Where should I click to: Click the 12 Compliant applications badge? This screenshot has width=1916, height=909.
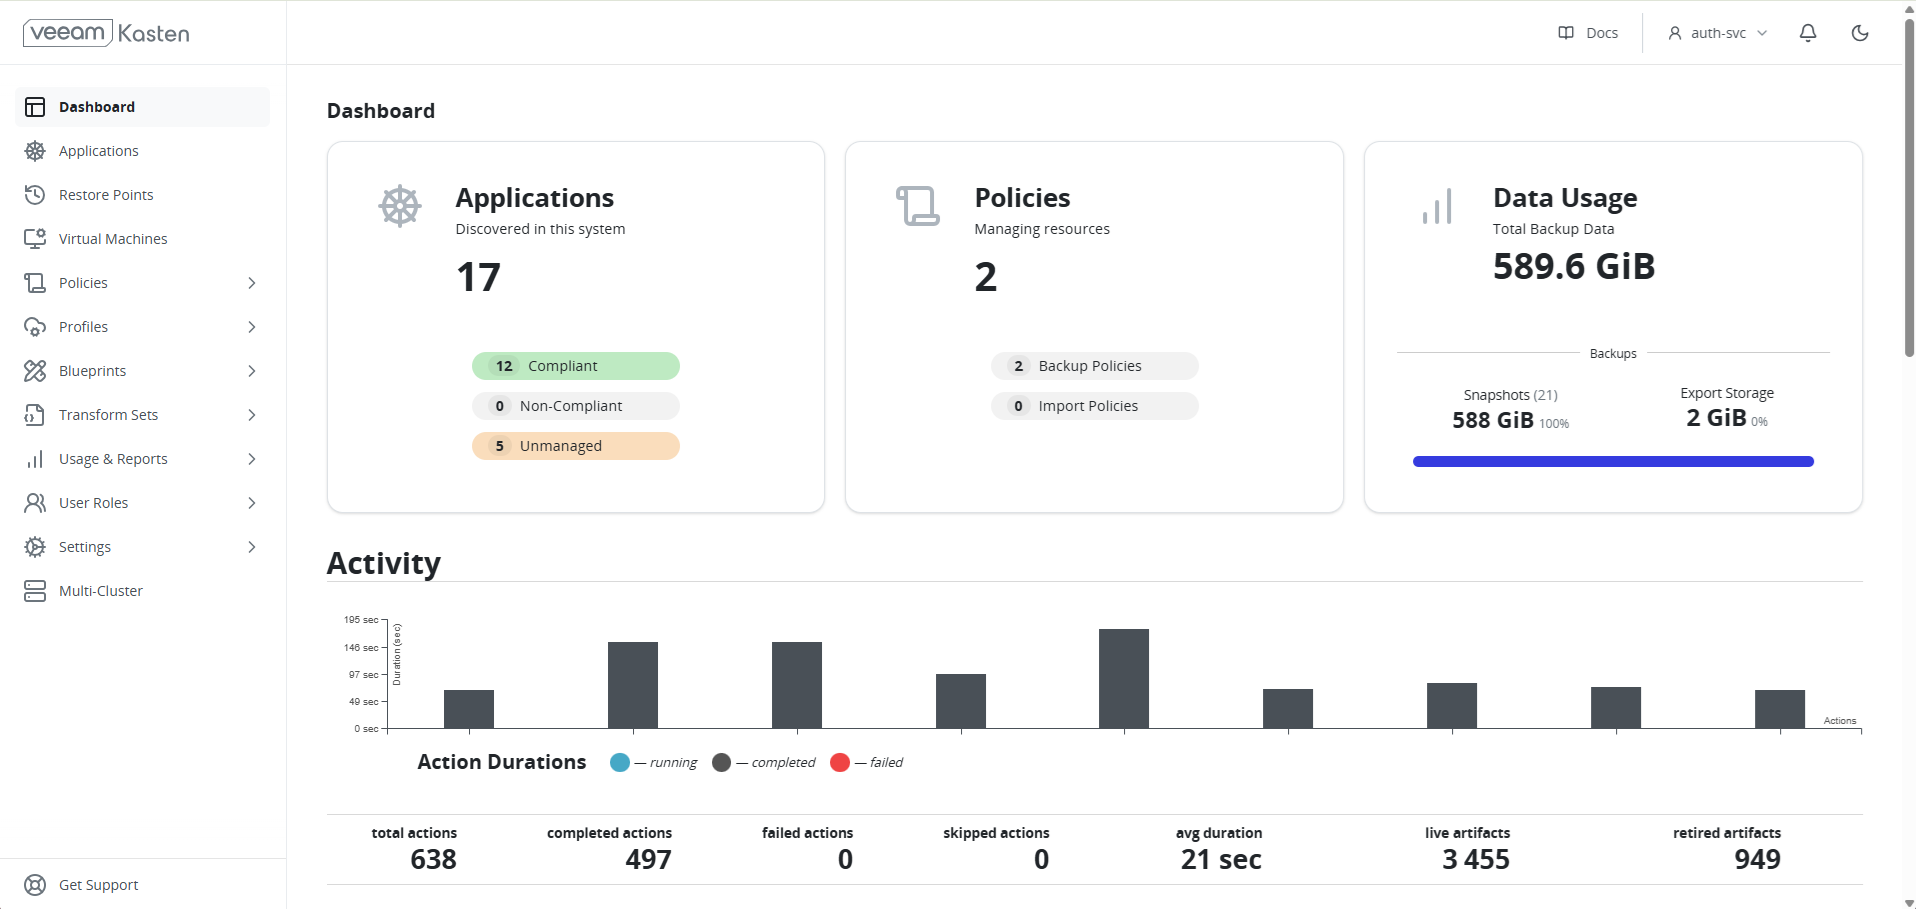tap(575, 366)
